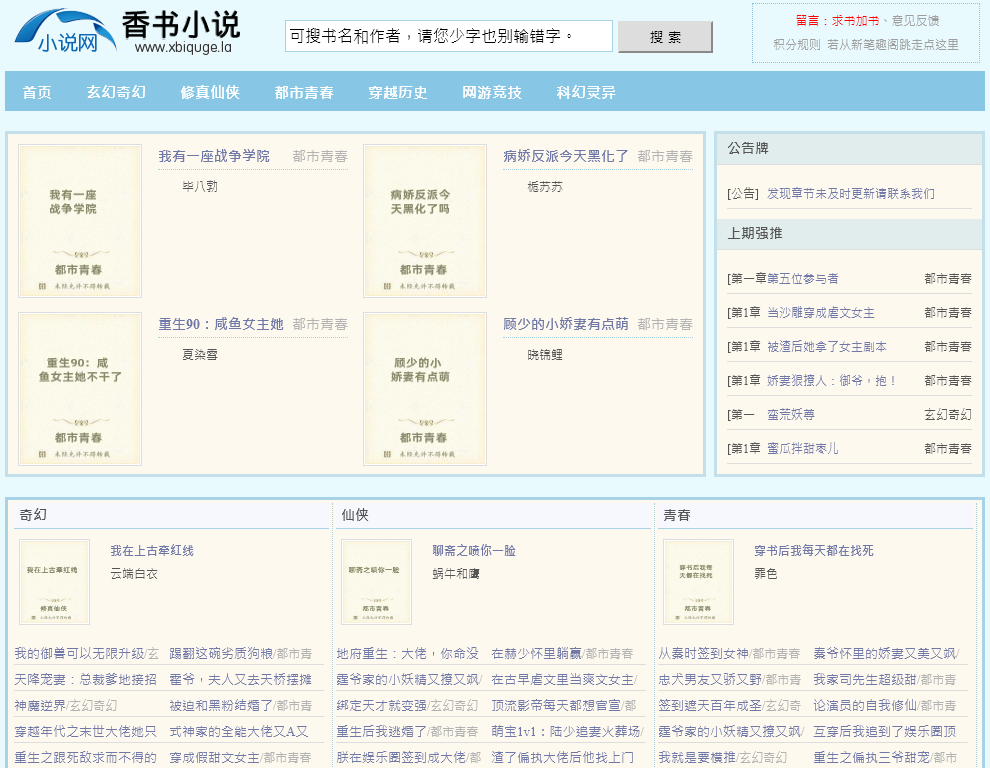Open the 聊斋之喷你一脸 title link

(x=474, y=551)
